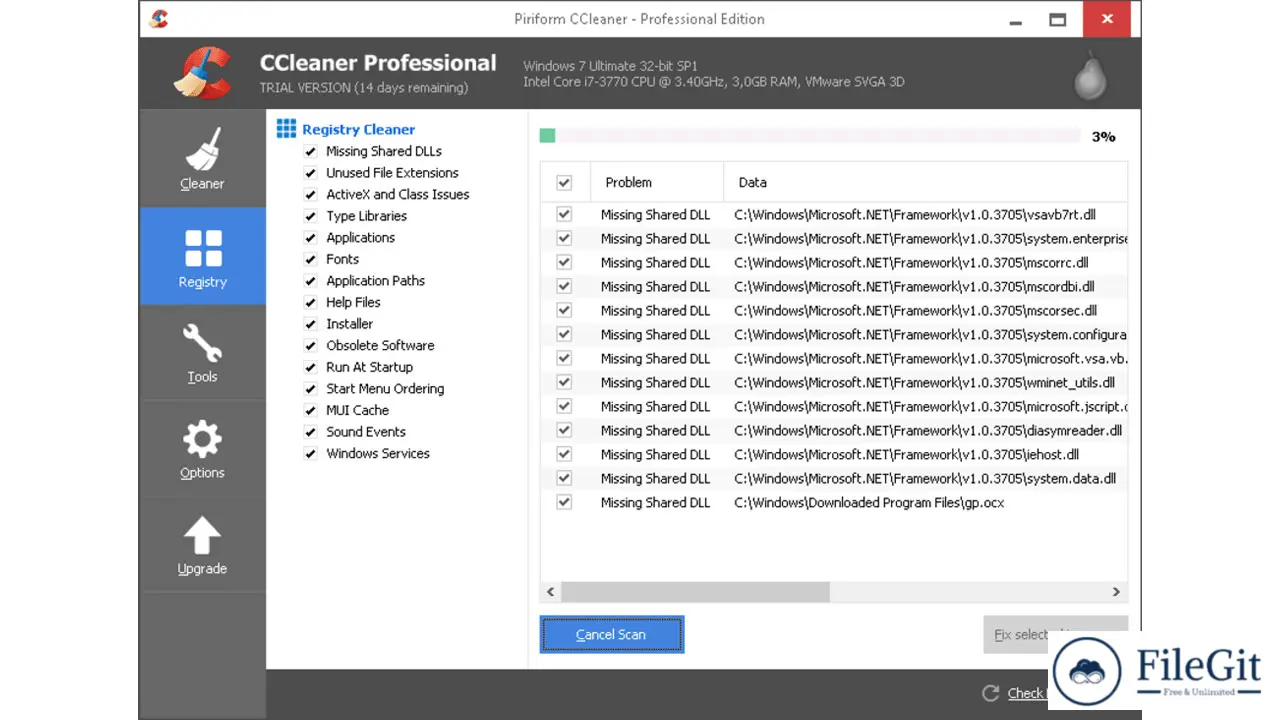Image resolution: width=1280 pixels, height=720 pixels.
Task: Uncheck the system.data.dll result row
Action: [564, 478]
